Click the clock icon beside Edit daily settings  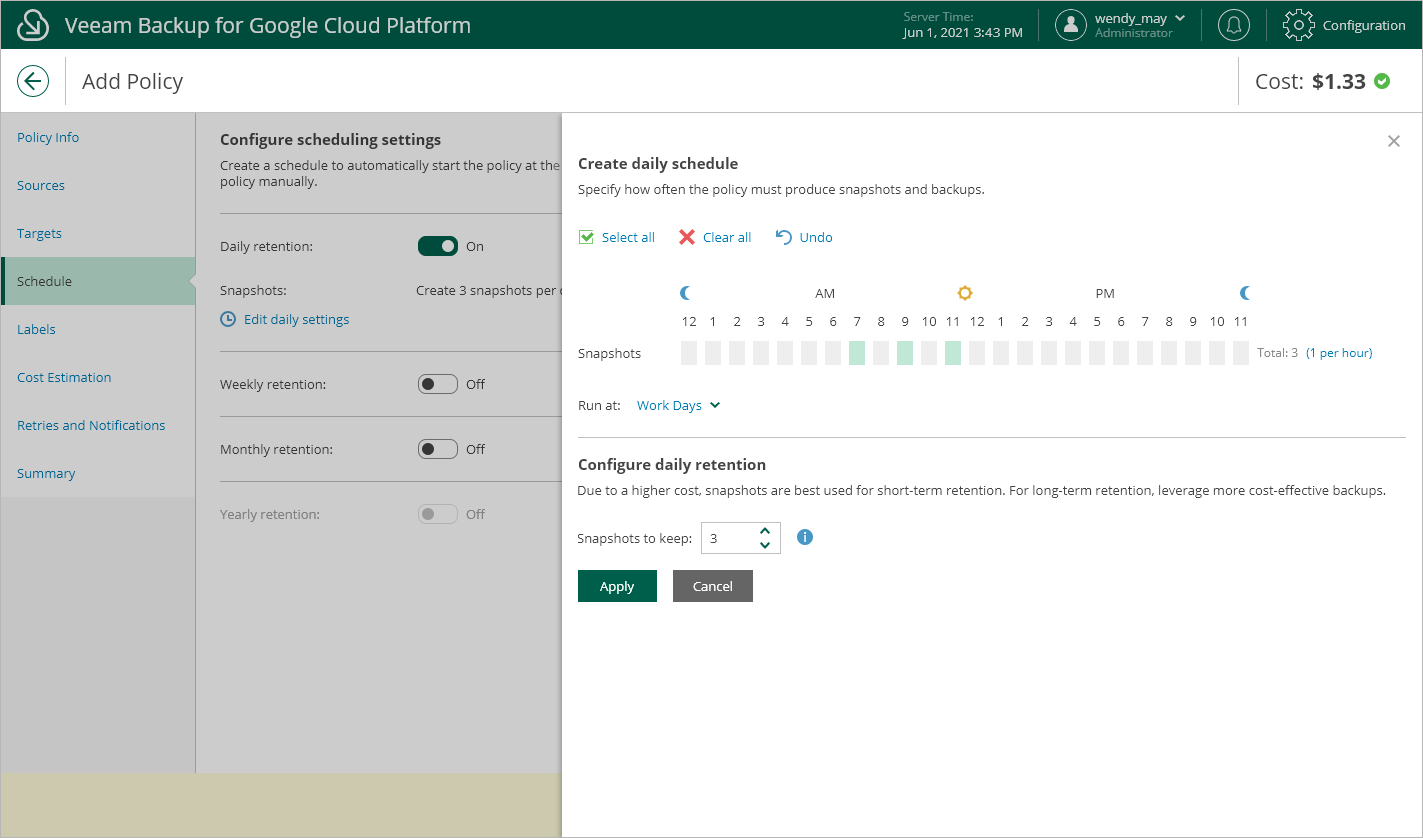228,319
